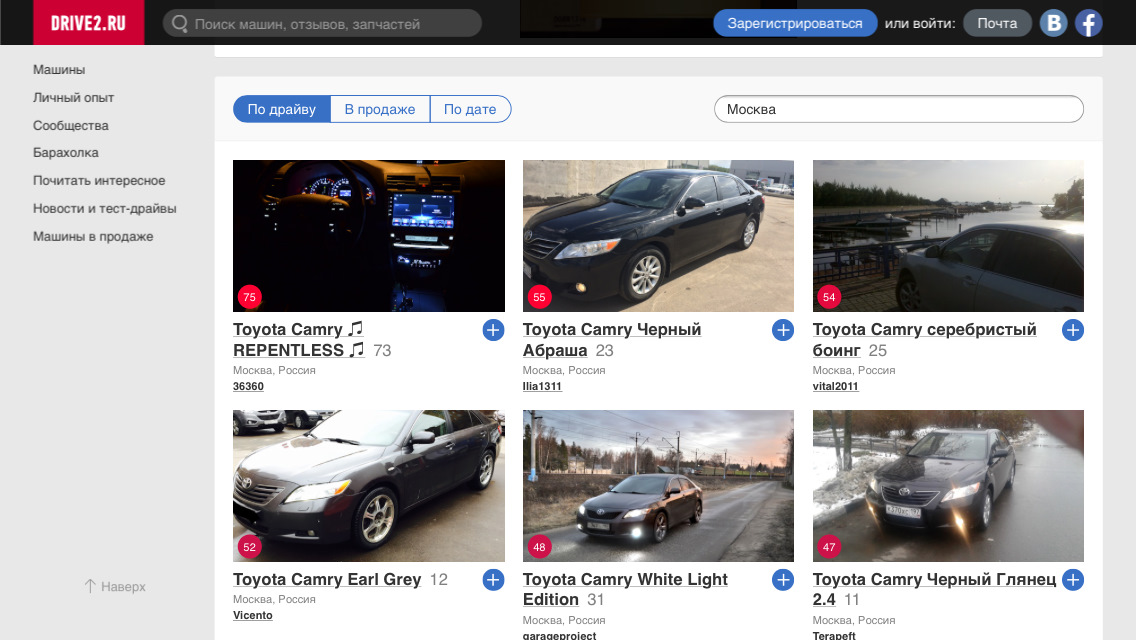1136x640 pixels.
Task: Open the Черный Глянец snowy photo
Action: point(948,486)
